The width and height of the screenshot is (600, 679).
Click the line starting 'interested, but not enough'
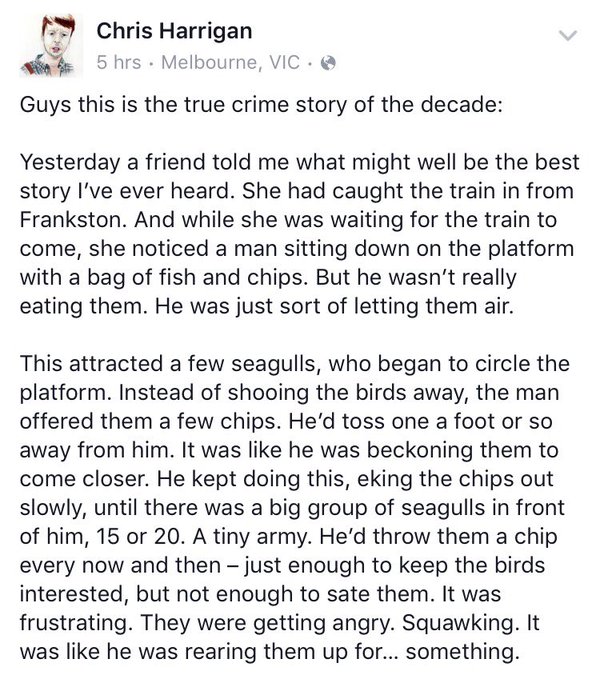coord(260,594)
